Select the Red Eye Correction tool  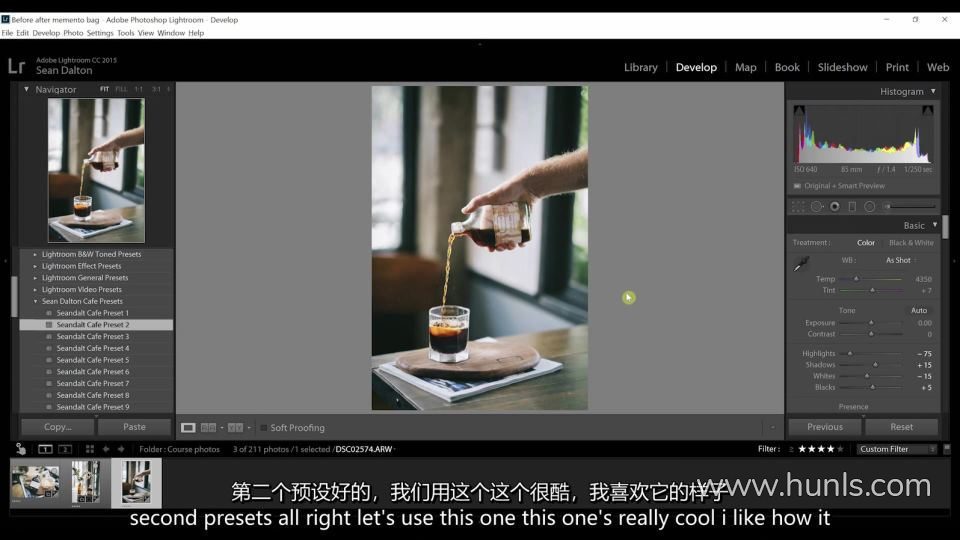tap(834, 207)
